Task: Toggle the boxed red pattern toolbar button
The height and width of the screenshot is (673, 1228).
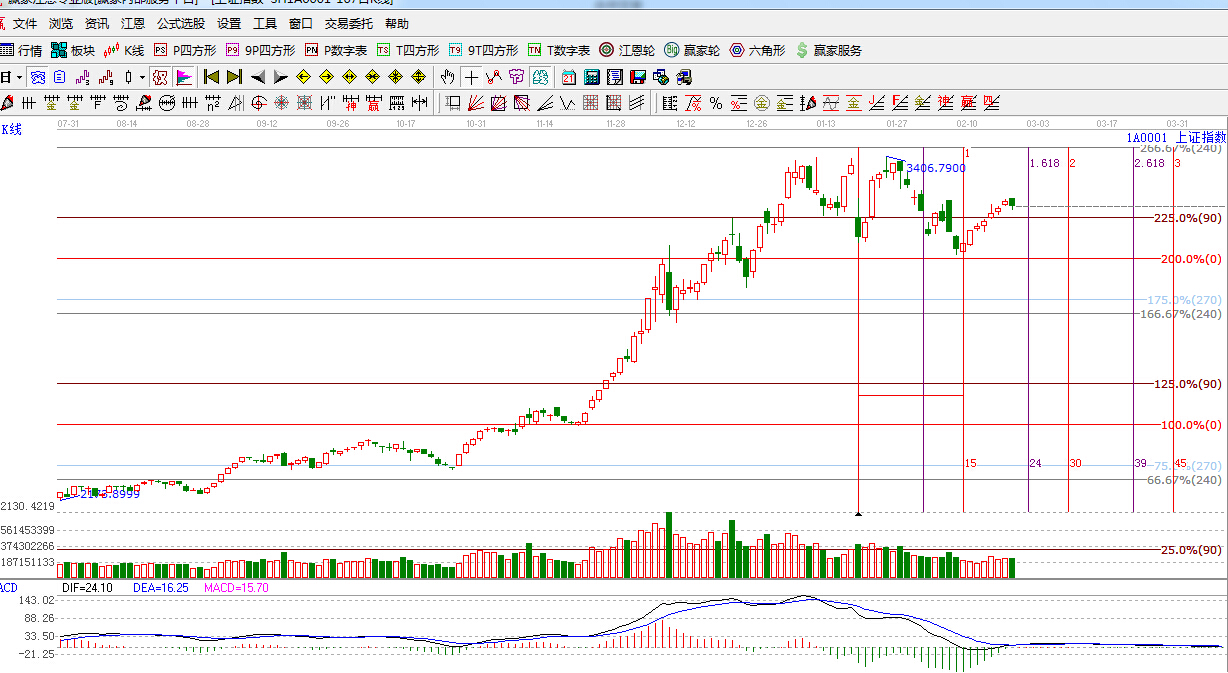Action: (160, 77)
